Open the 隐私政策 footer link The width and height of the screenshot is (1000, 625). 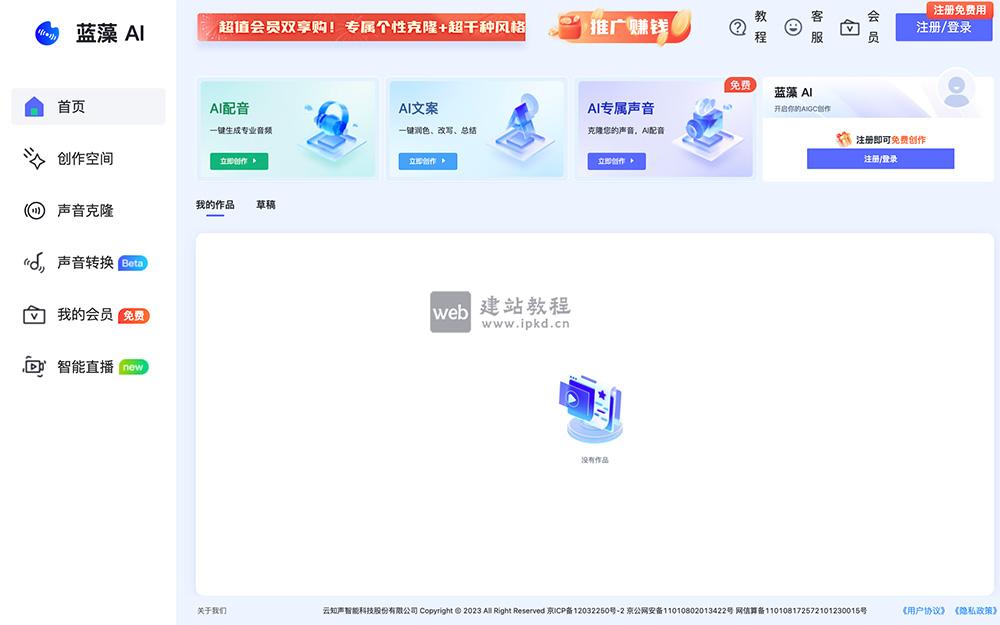(975, 610)
